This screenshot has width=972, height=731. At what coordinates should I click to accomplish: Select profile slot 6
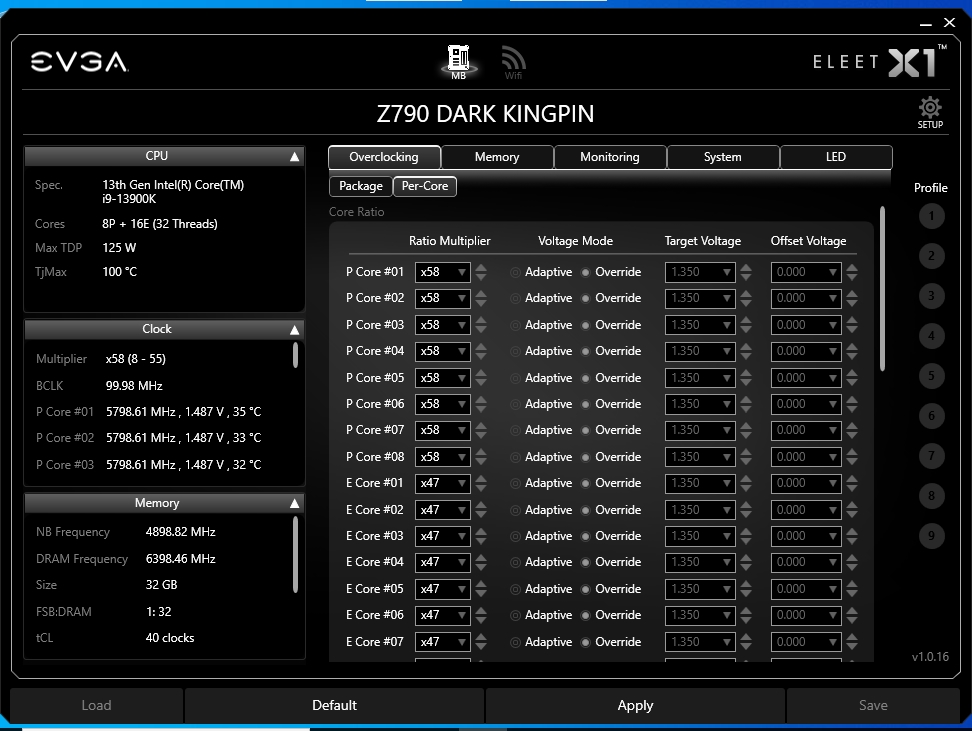coord(931,416)
